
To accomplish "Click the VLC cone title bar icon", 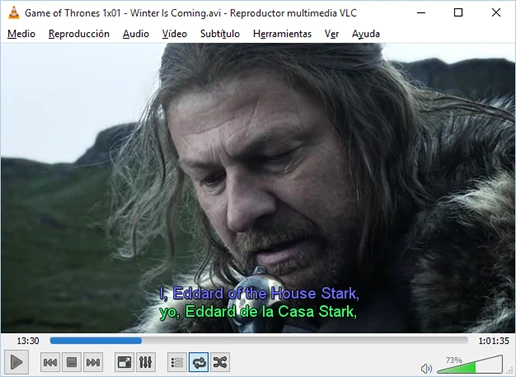I will [14, 13].
